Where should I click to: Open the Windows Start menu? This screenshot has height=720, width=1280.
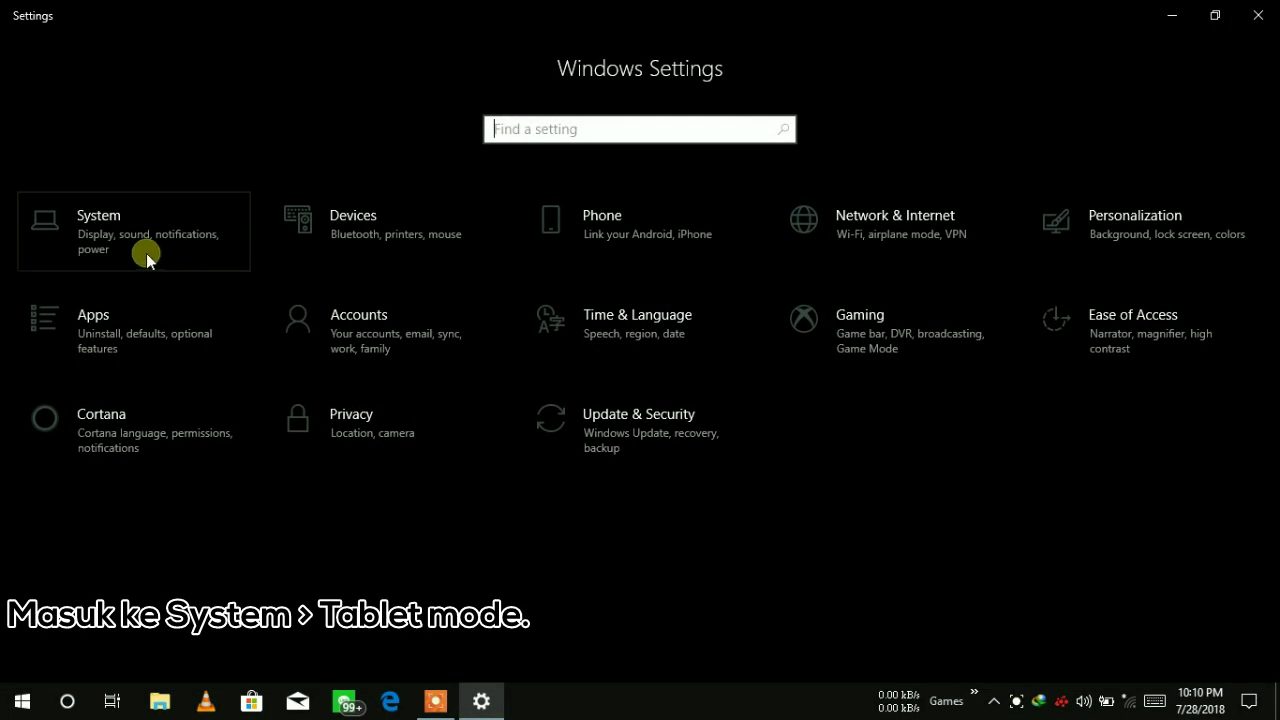22,701
